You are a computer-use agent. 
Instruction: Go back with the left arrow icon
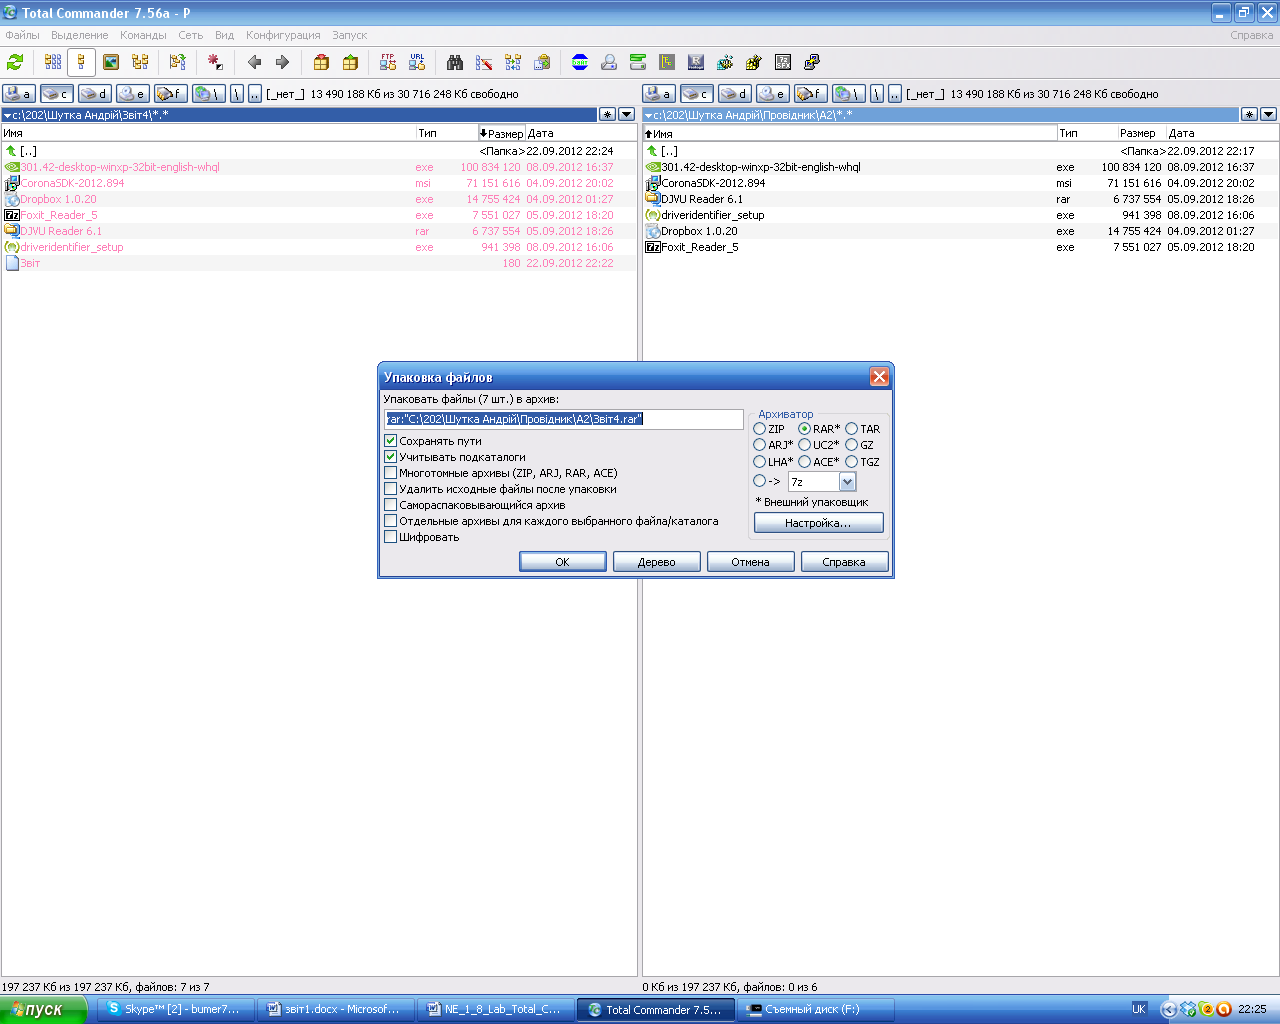[254, 62]
